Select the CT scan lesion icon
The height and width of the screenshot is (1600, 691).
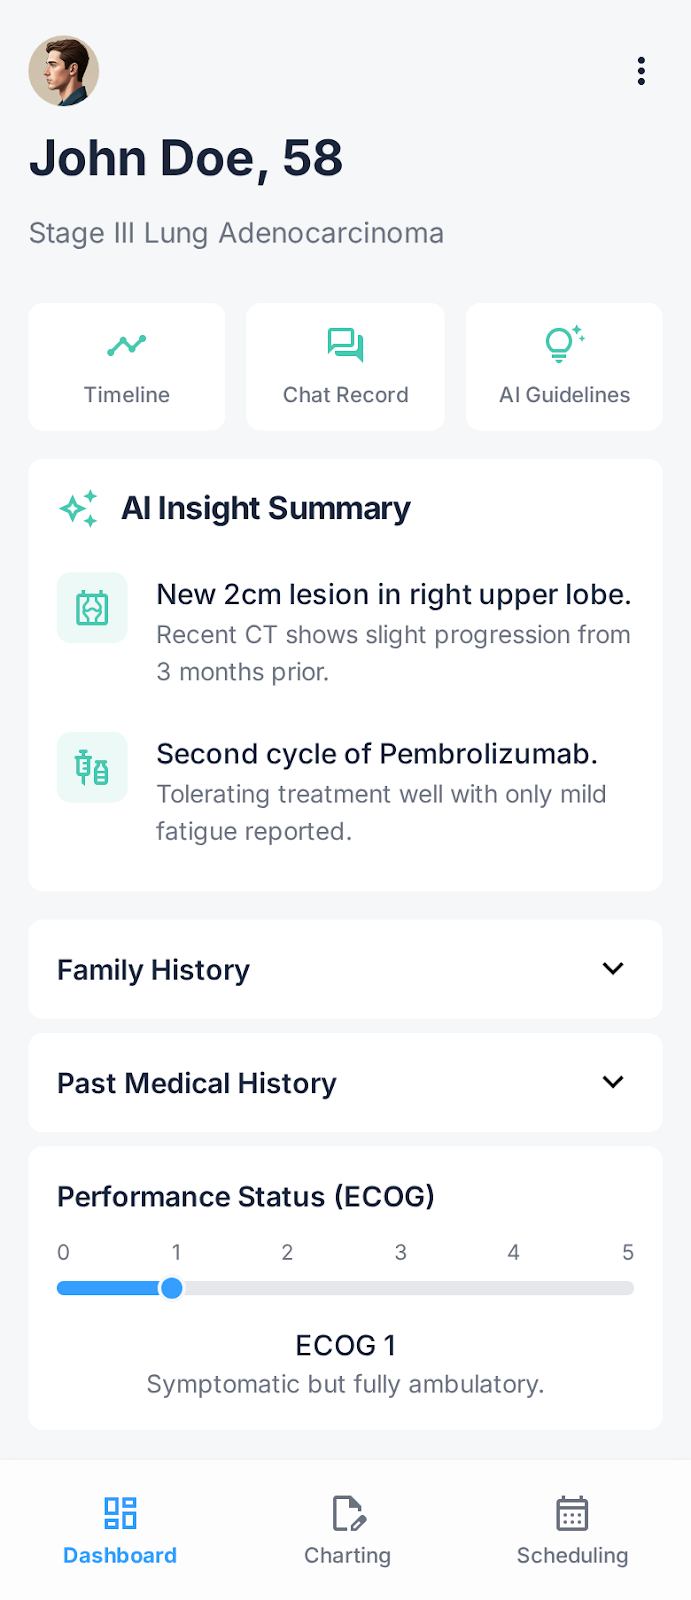click(x=92, y=608)
